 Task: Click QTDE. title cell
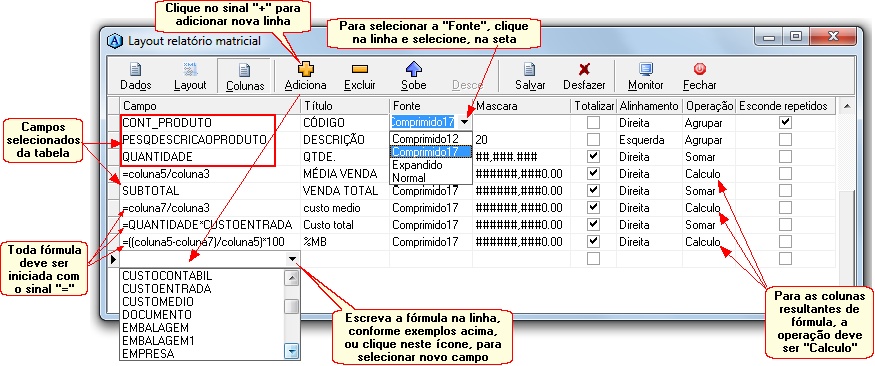click(x=344, y=157)
